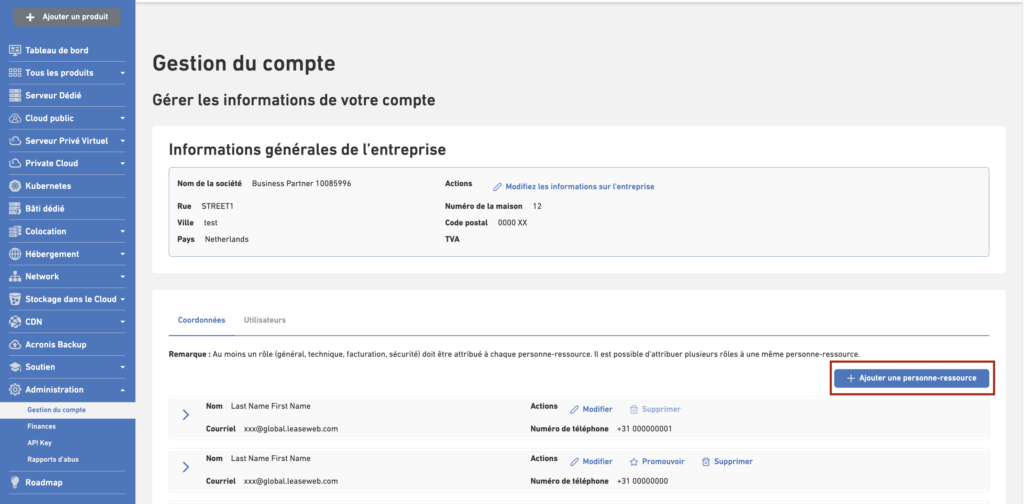Click the Roadmap lightbulb icon
Viewport: 1024px width, 504px height.
point(15,483)
